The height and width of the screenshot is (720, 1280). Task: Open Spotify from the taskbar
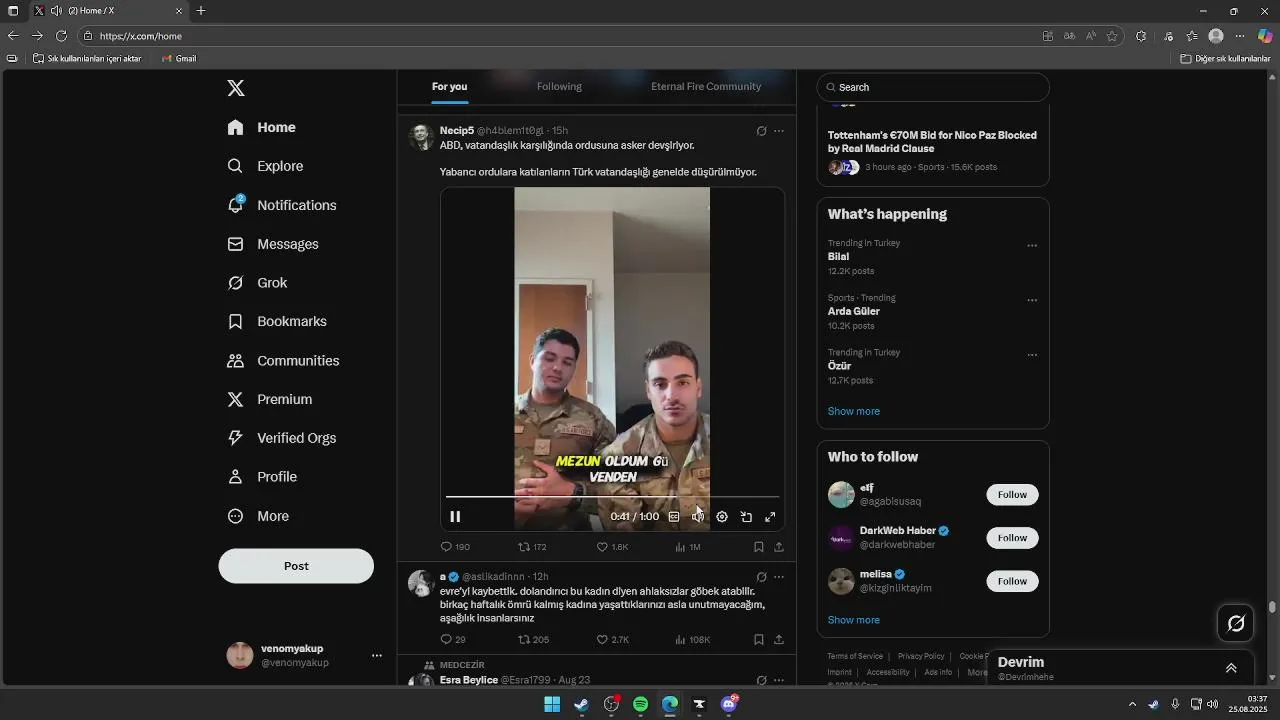click(x=640, y=704)
